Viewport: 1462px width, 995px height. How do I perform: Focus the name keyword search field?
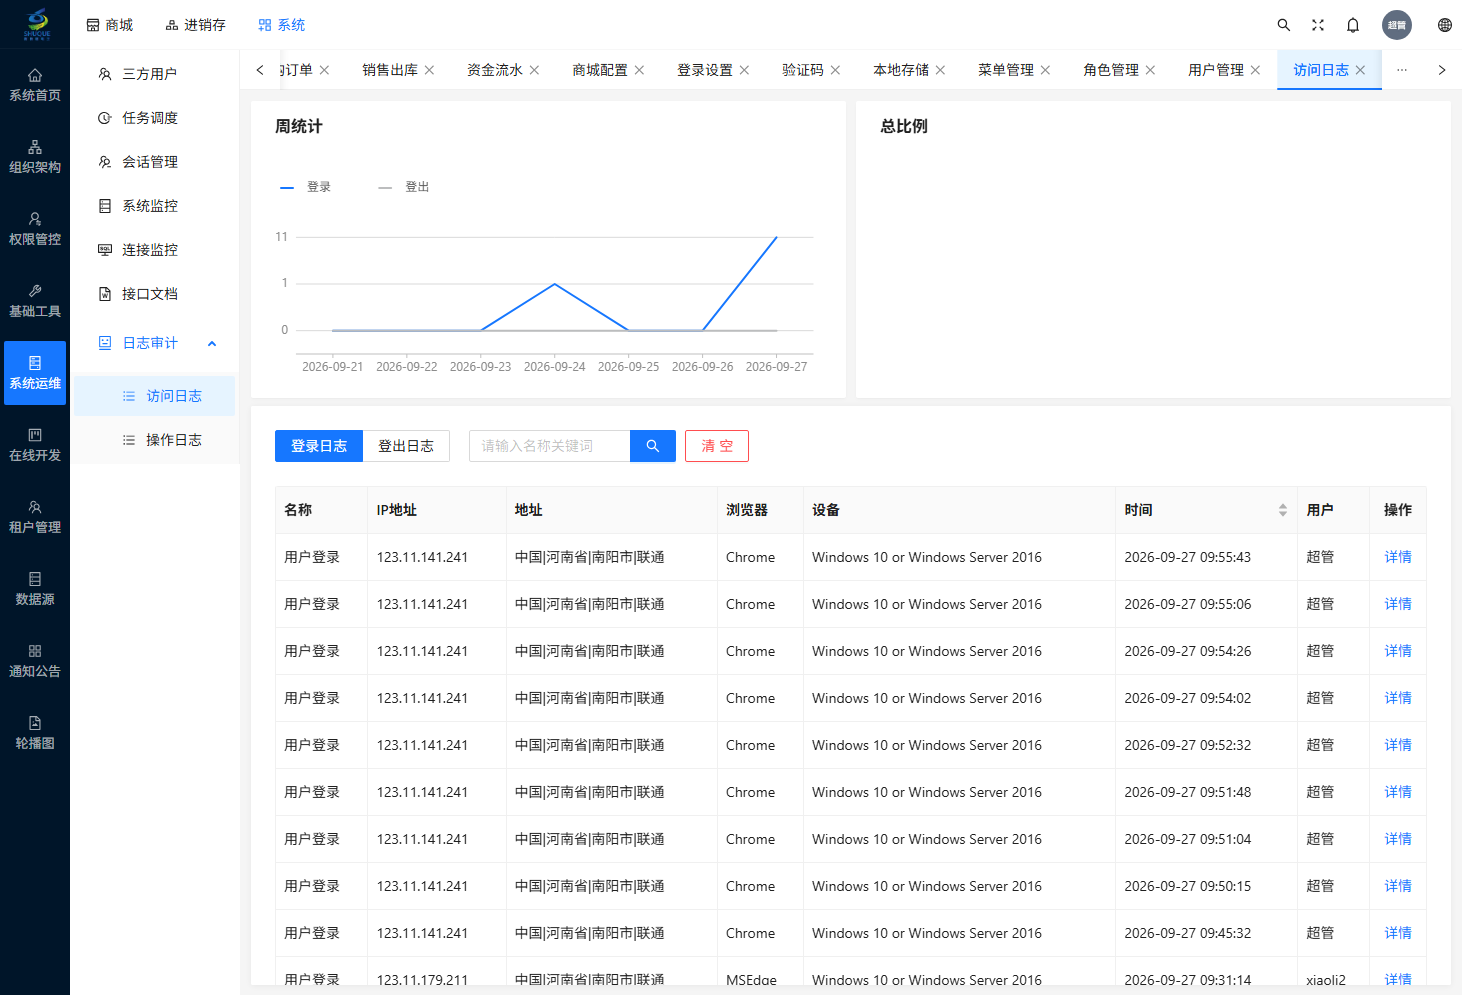[549, 446]
